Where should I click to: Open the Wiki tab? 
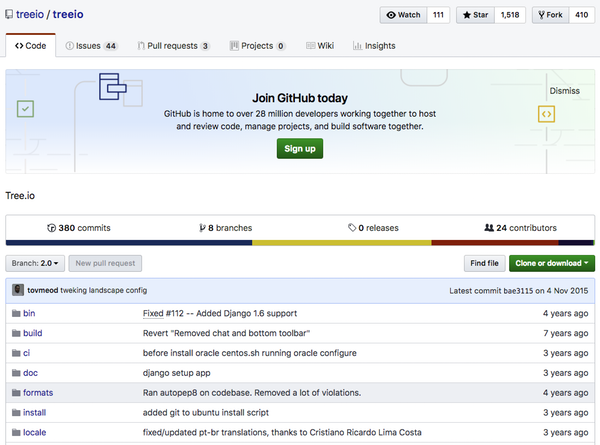point(320,46)
